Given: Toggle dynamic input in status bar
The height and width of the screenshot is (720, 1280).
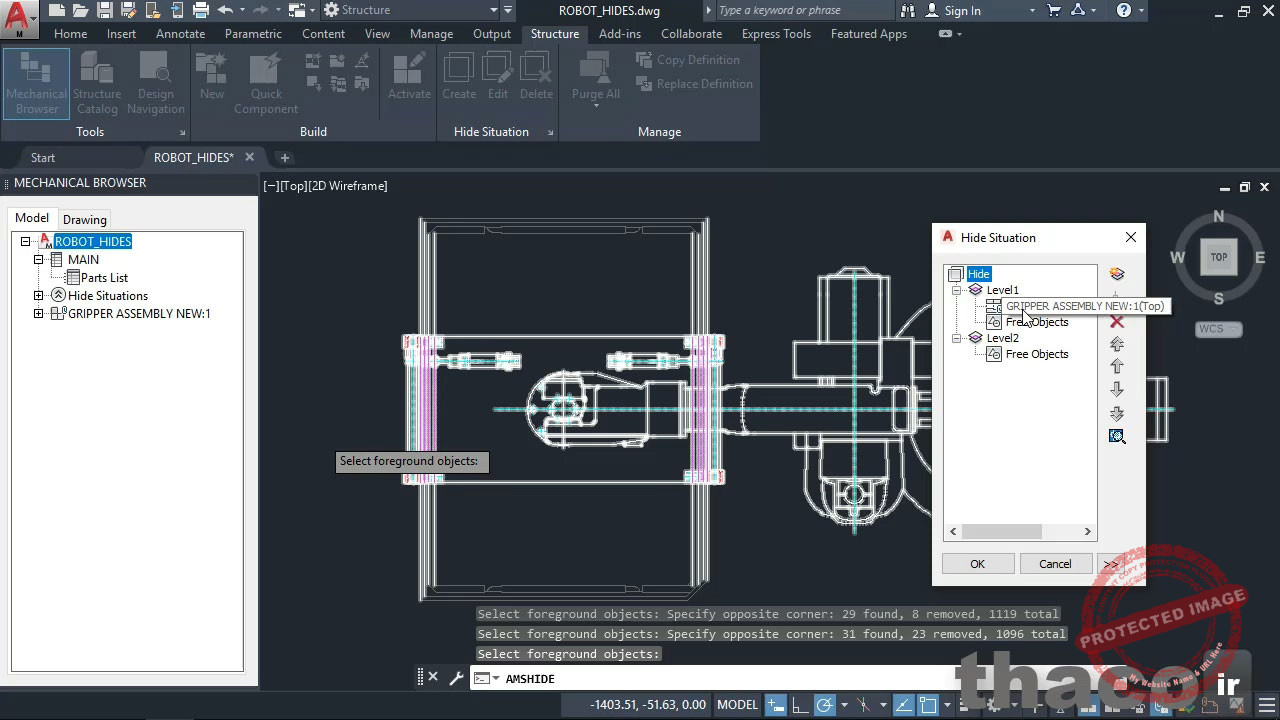Looking at the screenshot, I should click(776, 705).
